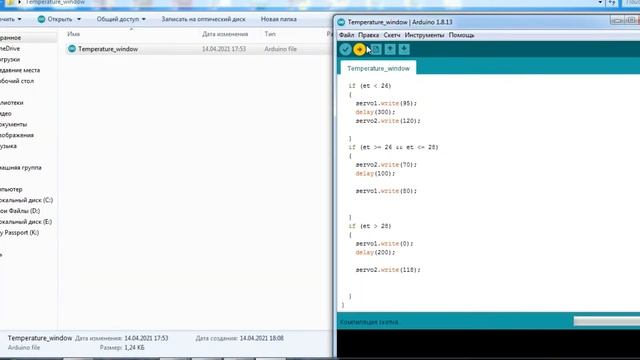
Task: Click the file date 14.04.2021 17:53 cell
Action: coord(224,49)
